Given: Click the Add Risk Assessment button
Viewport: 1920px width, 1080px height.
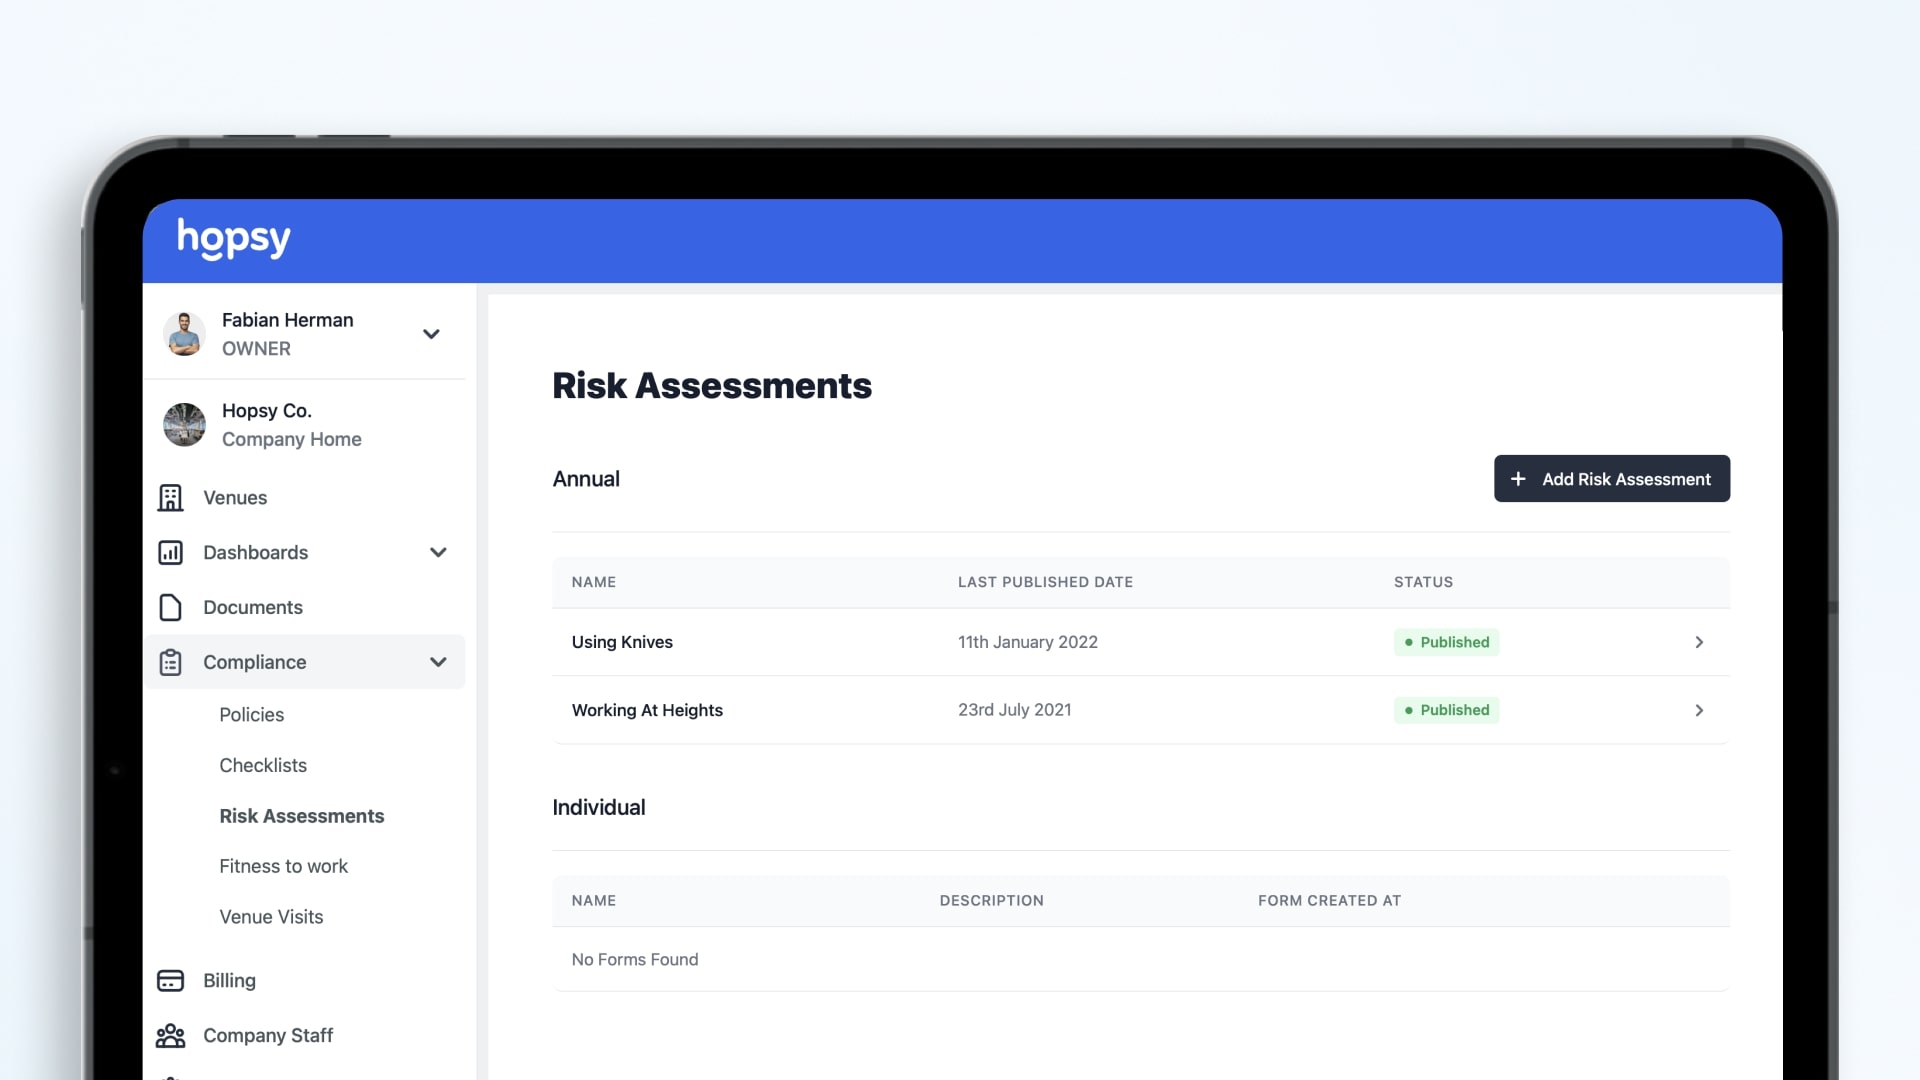Looking at the screenshot, I should (1611, 479).
